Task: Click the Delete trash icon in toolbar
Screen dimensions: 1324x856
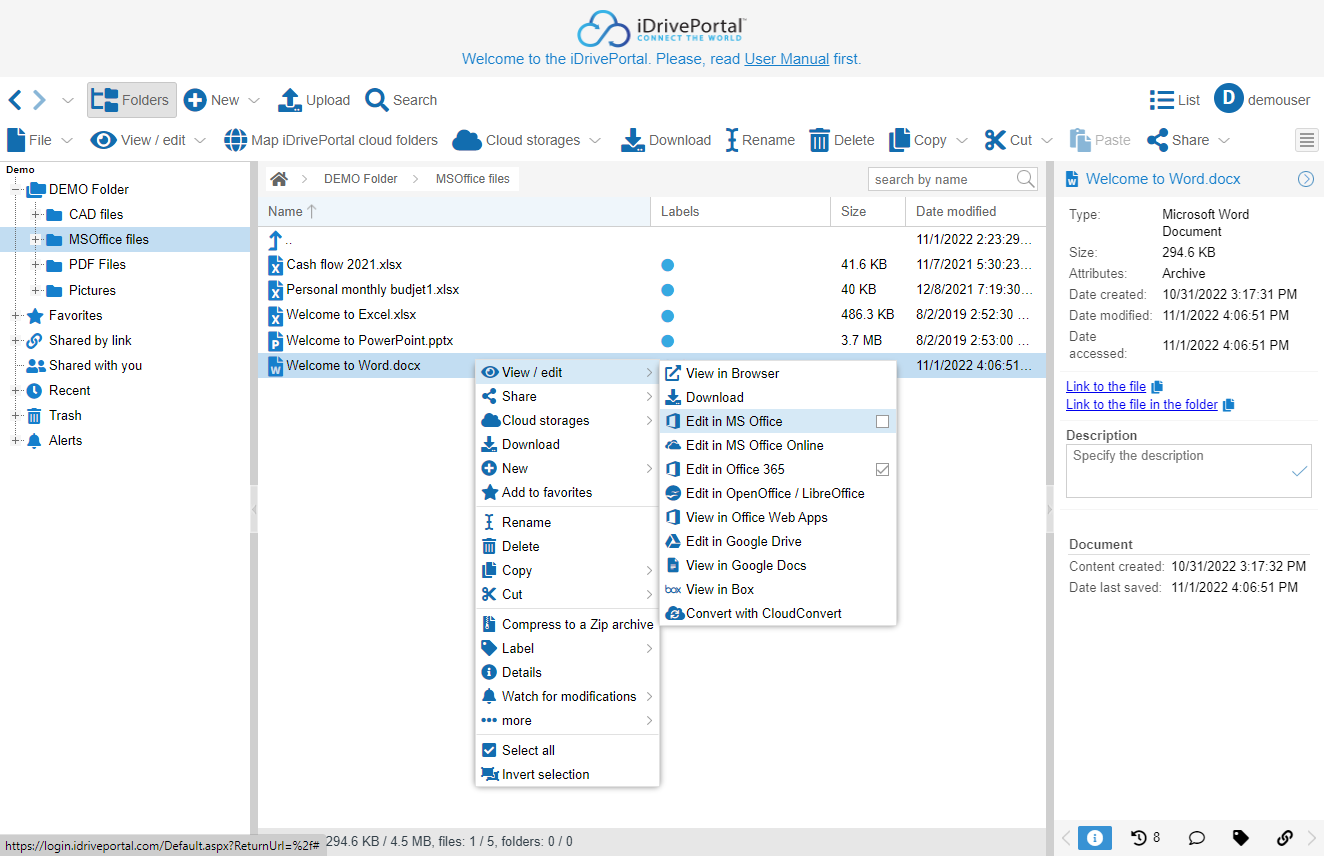Action: coord(819,140)
